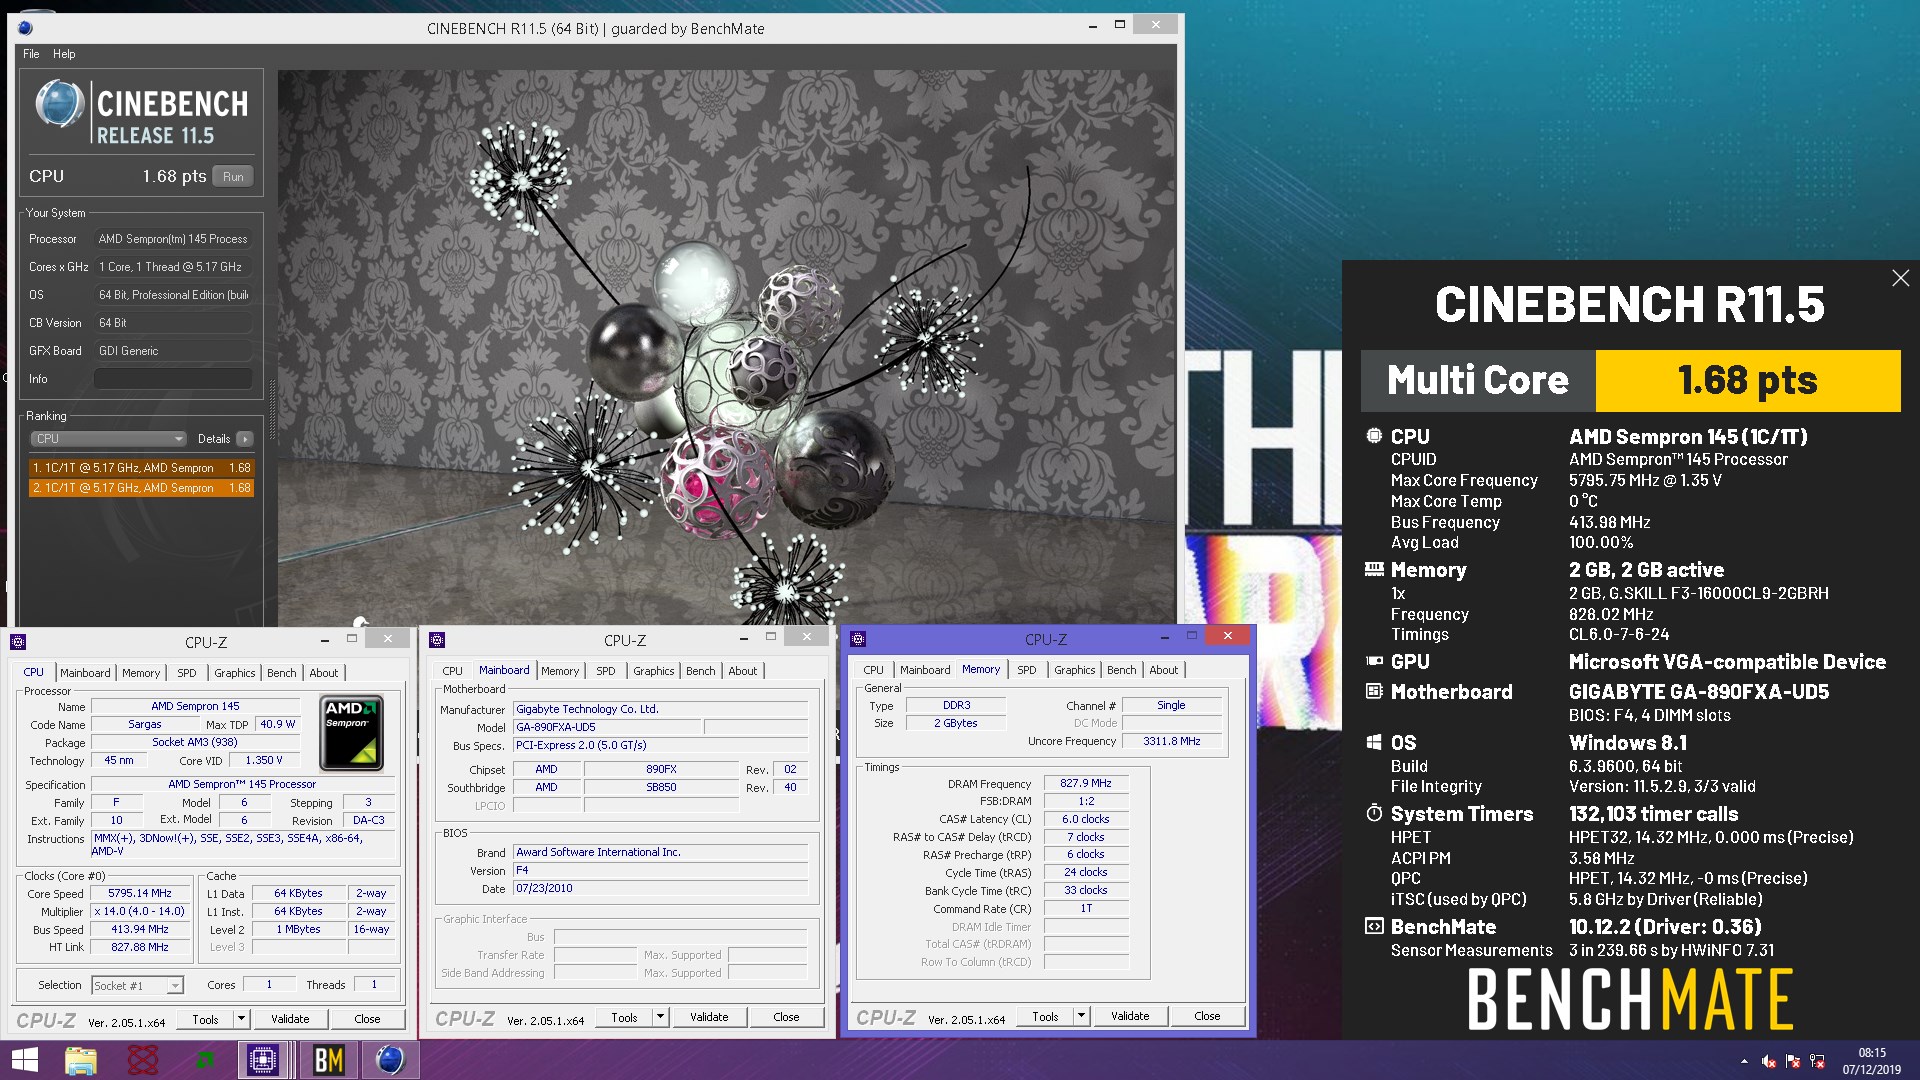Click the Multiplier value x 14.0
The width and height of the screenshot is (1920, 1080).
(140, 912)
